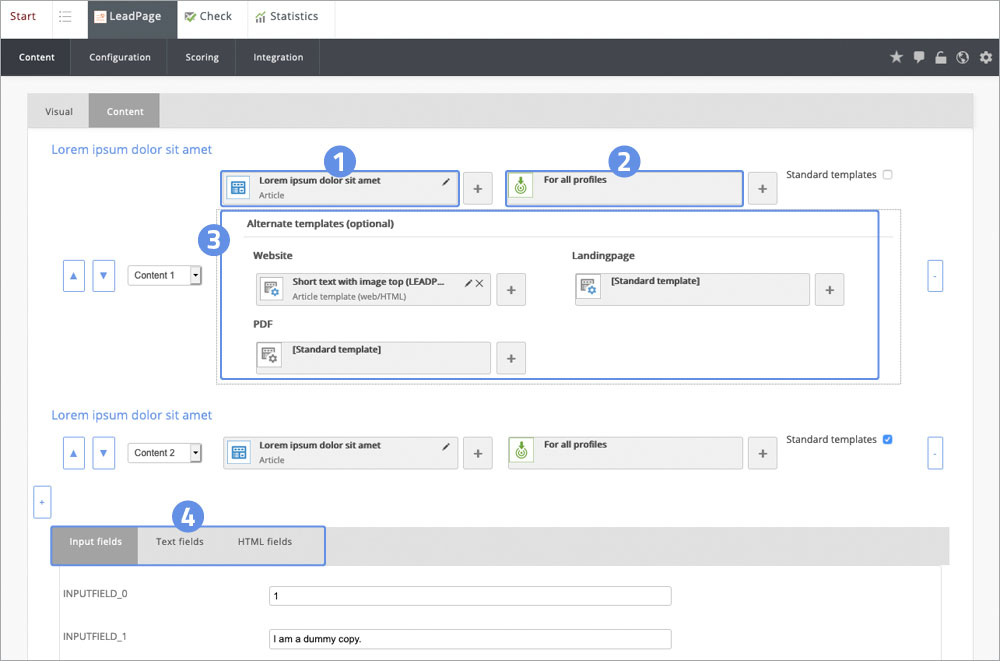Click the list icon next to Start

click(65, 17)
